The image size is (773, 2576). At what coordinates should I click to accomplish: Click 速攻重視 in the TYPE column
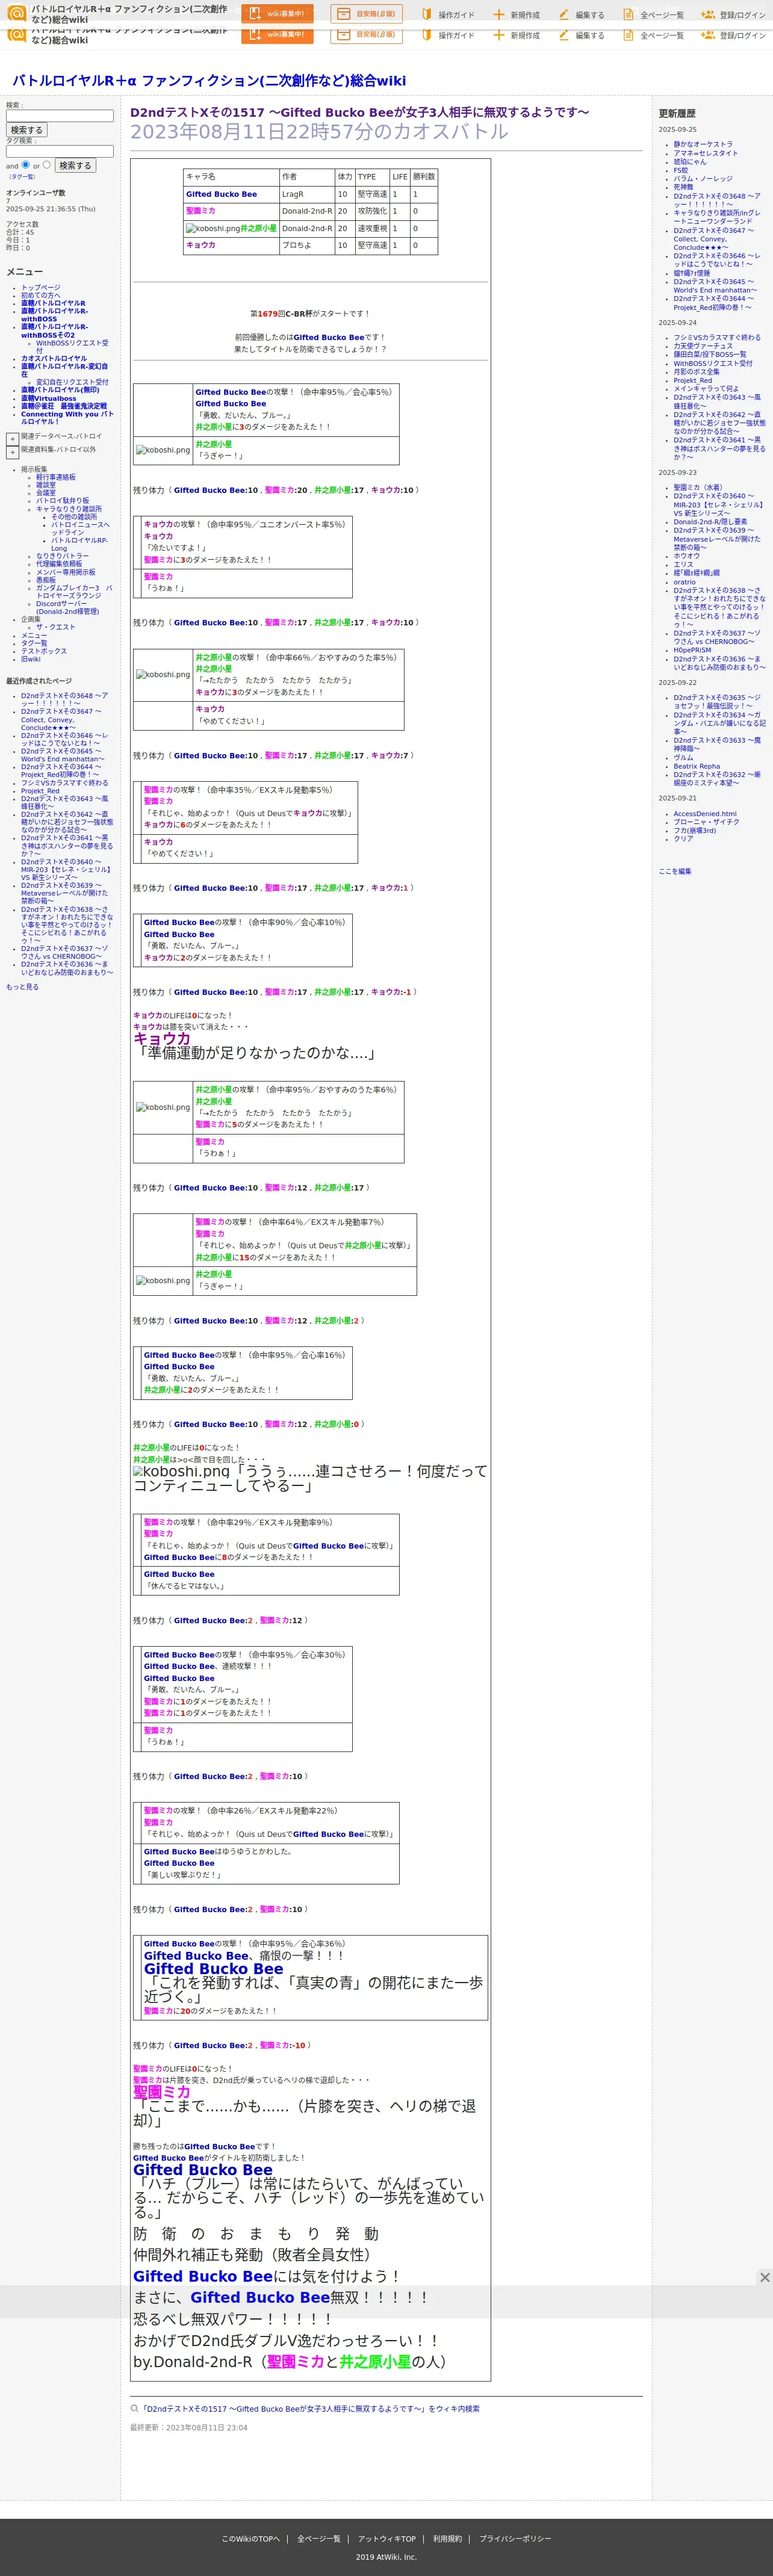click(x=372, y=228)
